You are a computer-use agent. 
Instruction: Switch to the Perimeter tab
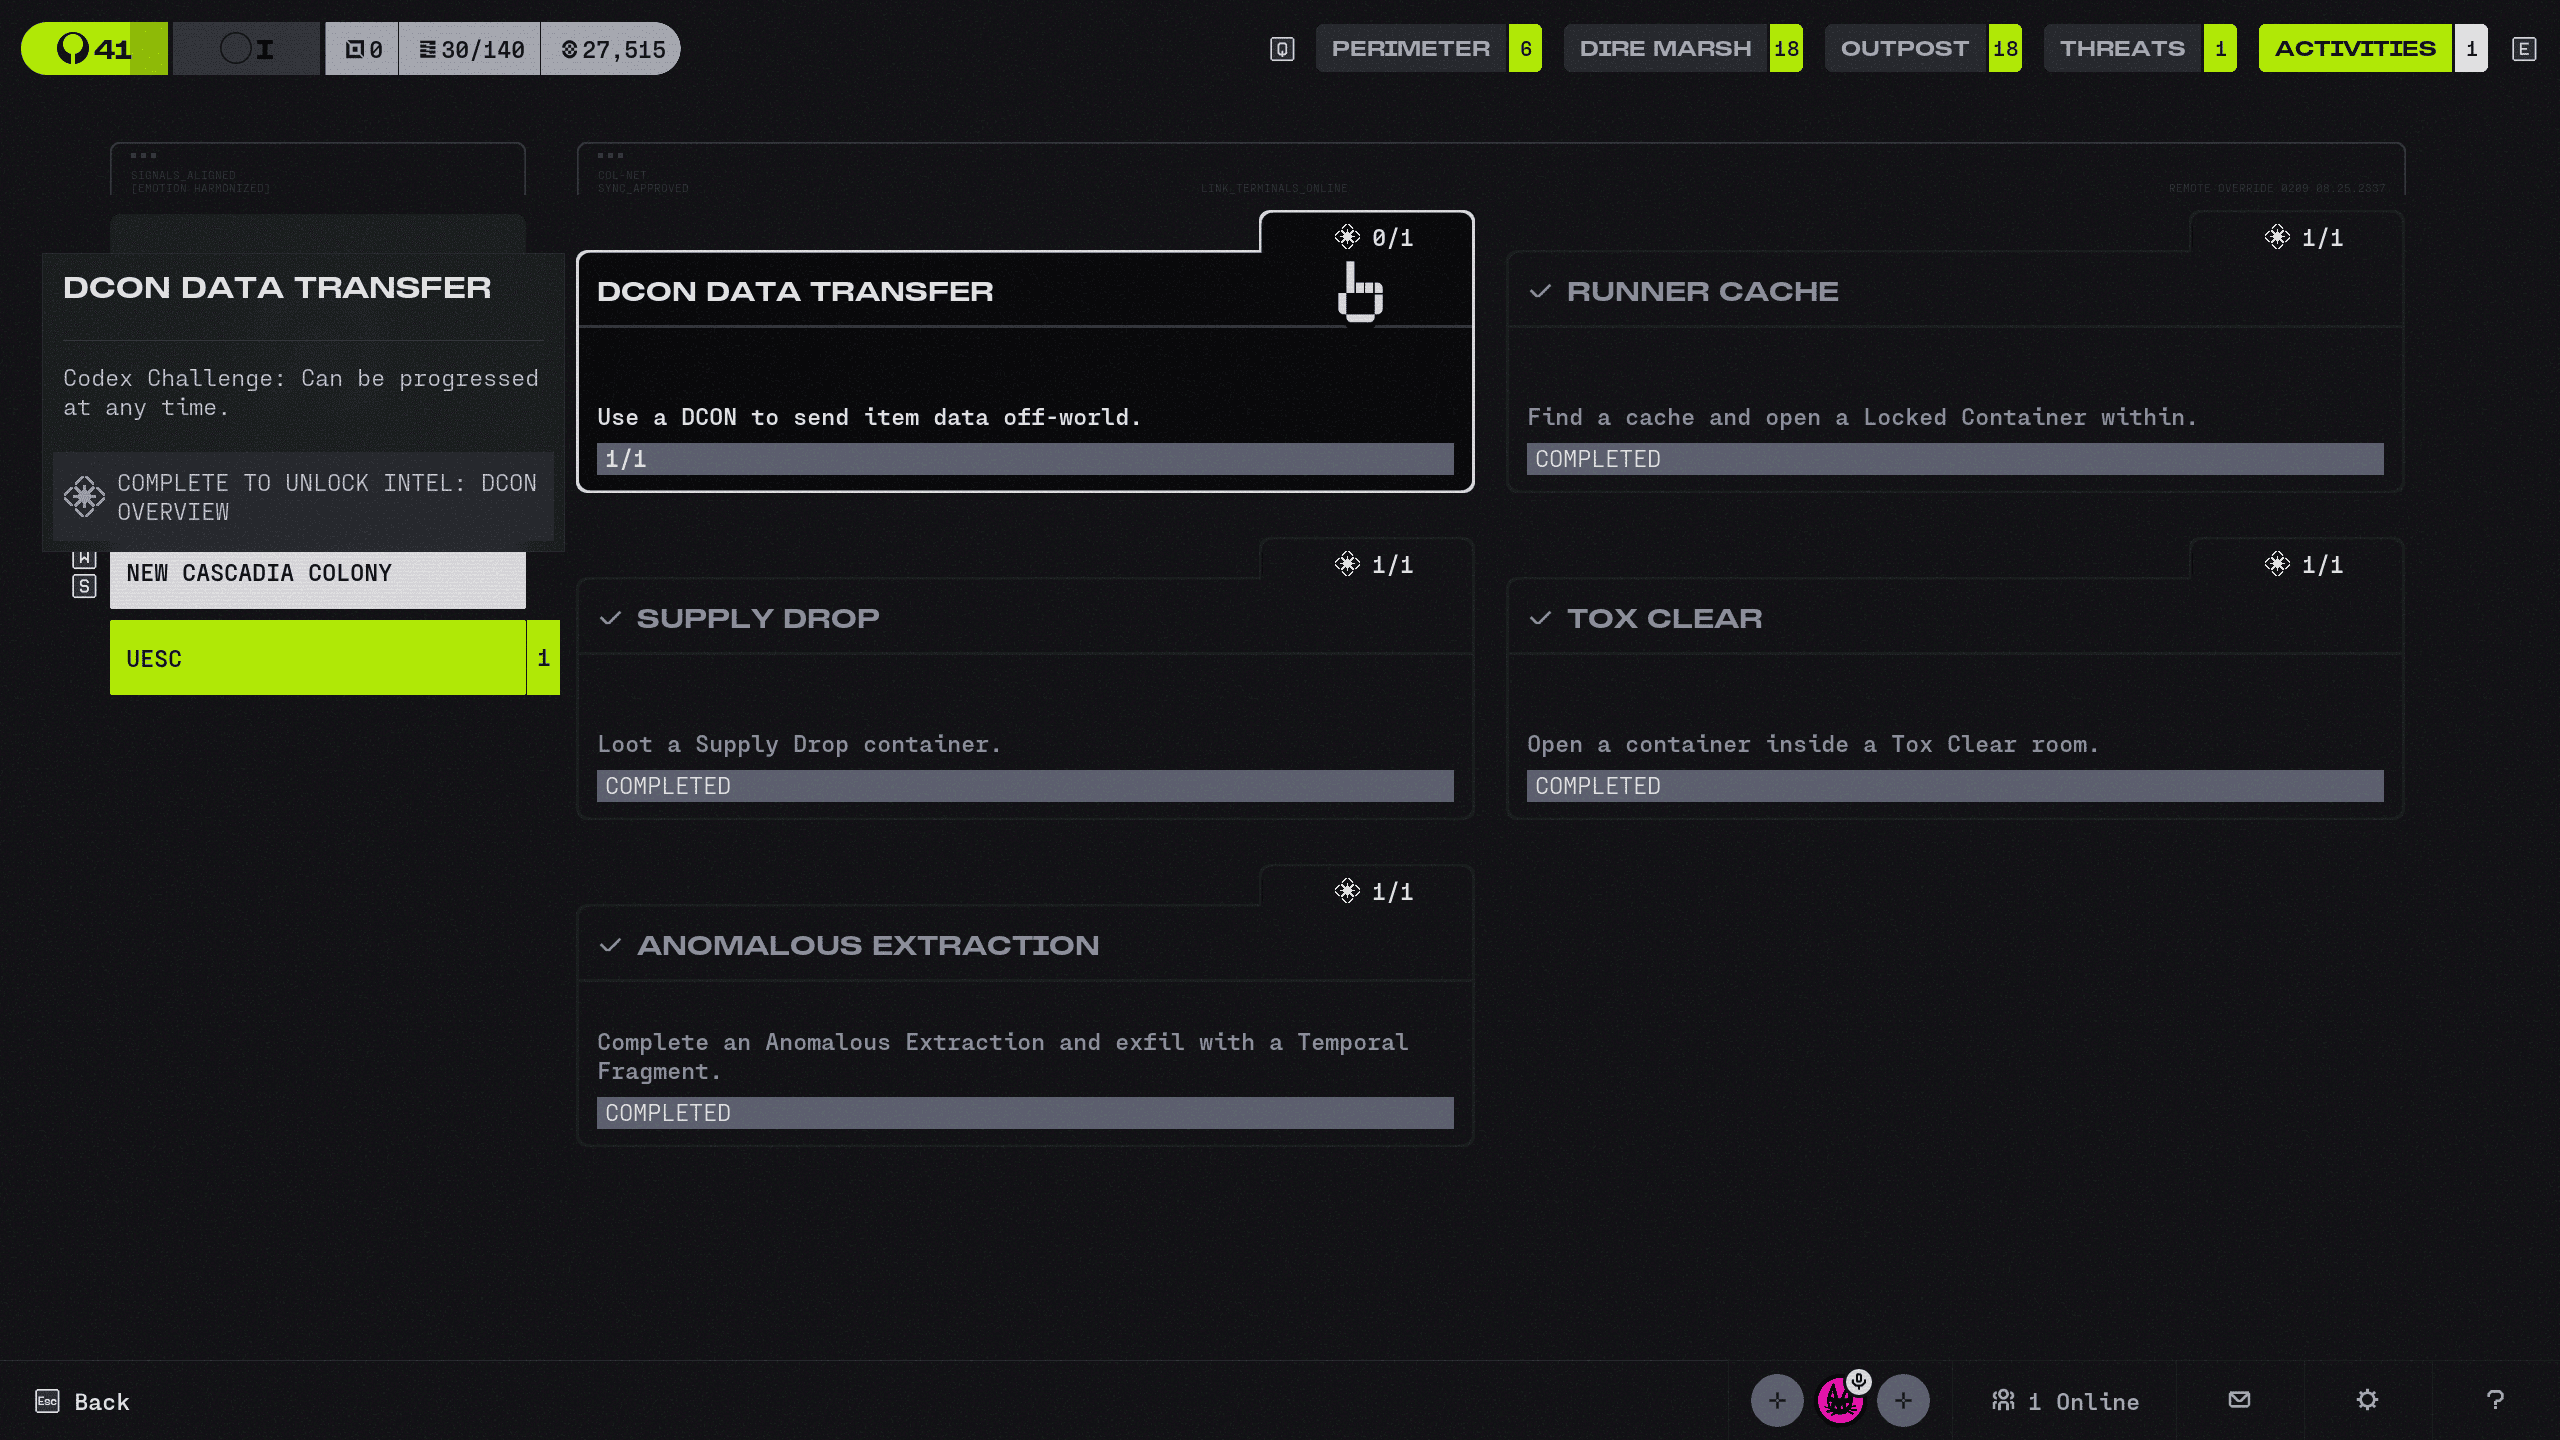coord(1411,49)
